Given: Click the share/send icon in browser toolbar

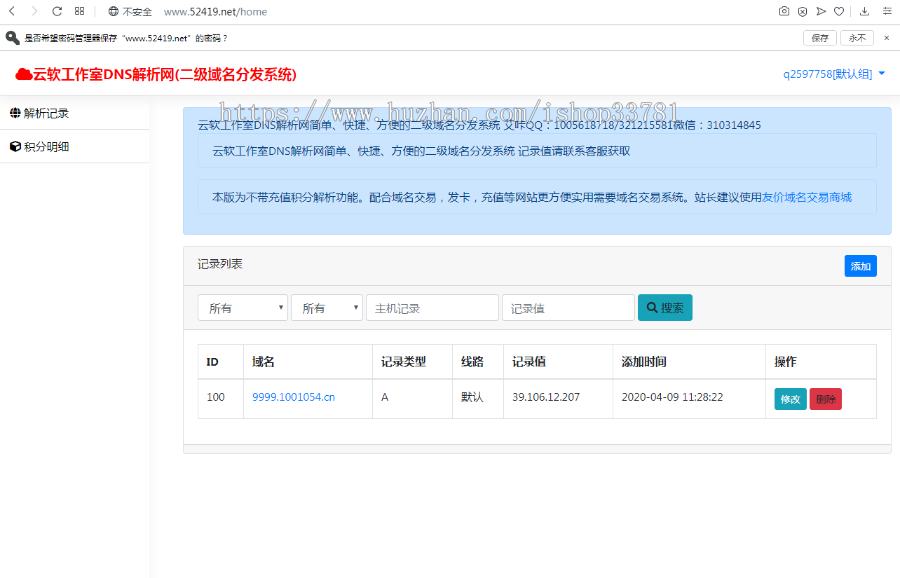Looking at the screenshot, I should 820,11.
